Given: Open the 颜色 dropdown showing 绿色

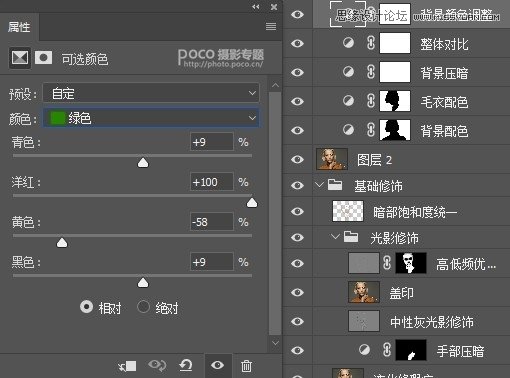Looking at the screenshot, I should coord(151,118).
